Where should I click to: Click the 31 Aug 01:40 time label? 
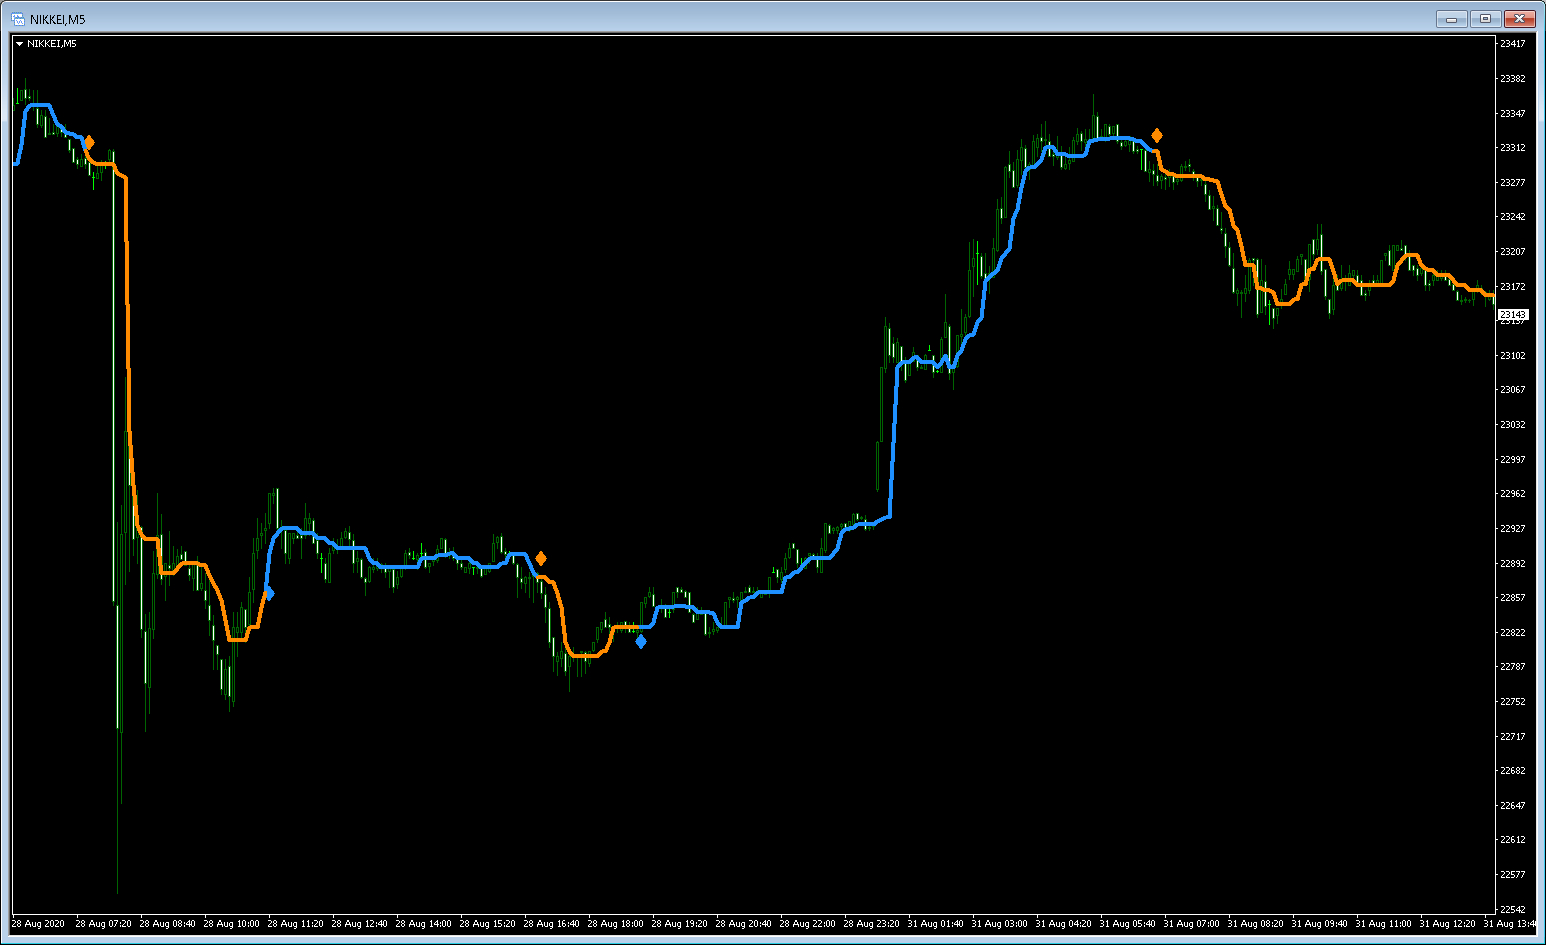[935, 924]
